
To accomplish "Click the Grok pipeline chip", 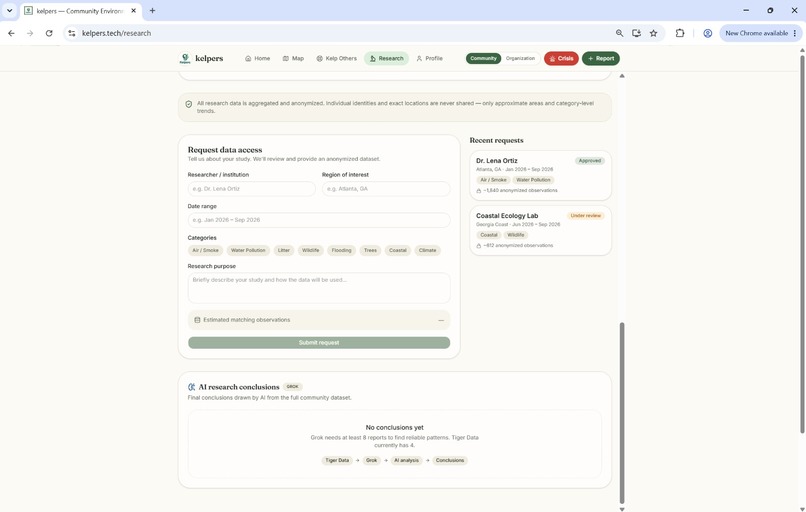I will 372,461.
